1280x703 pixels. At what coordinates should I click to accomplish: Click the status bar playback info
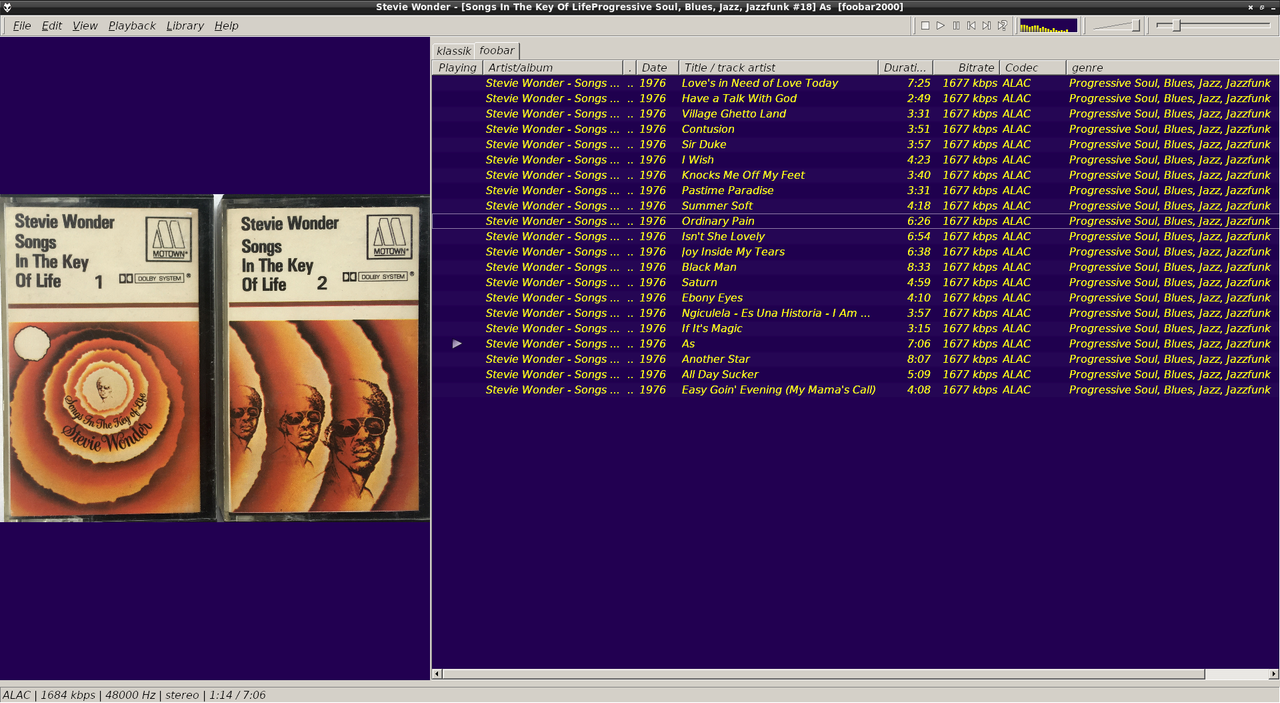tap(135, 694)
